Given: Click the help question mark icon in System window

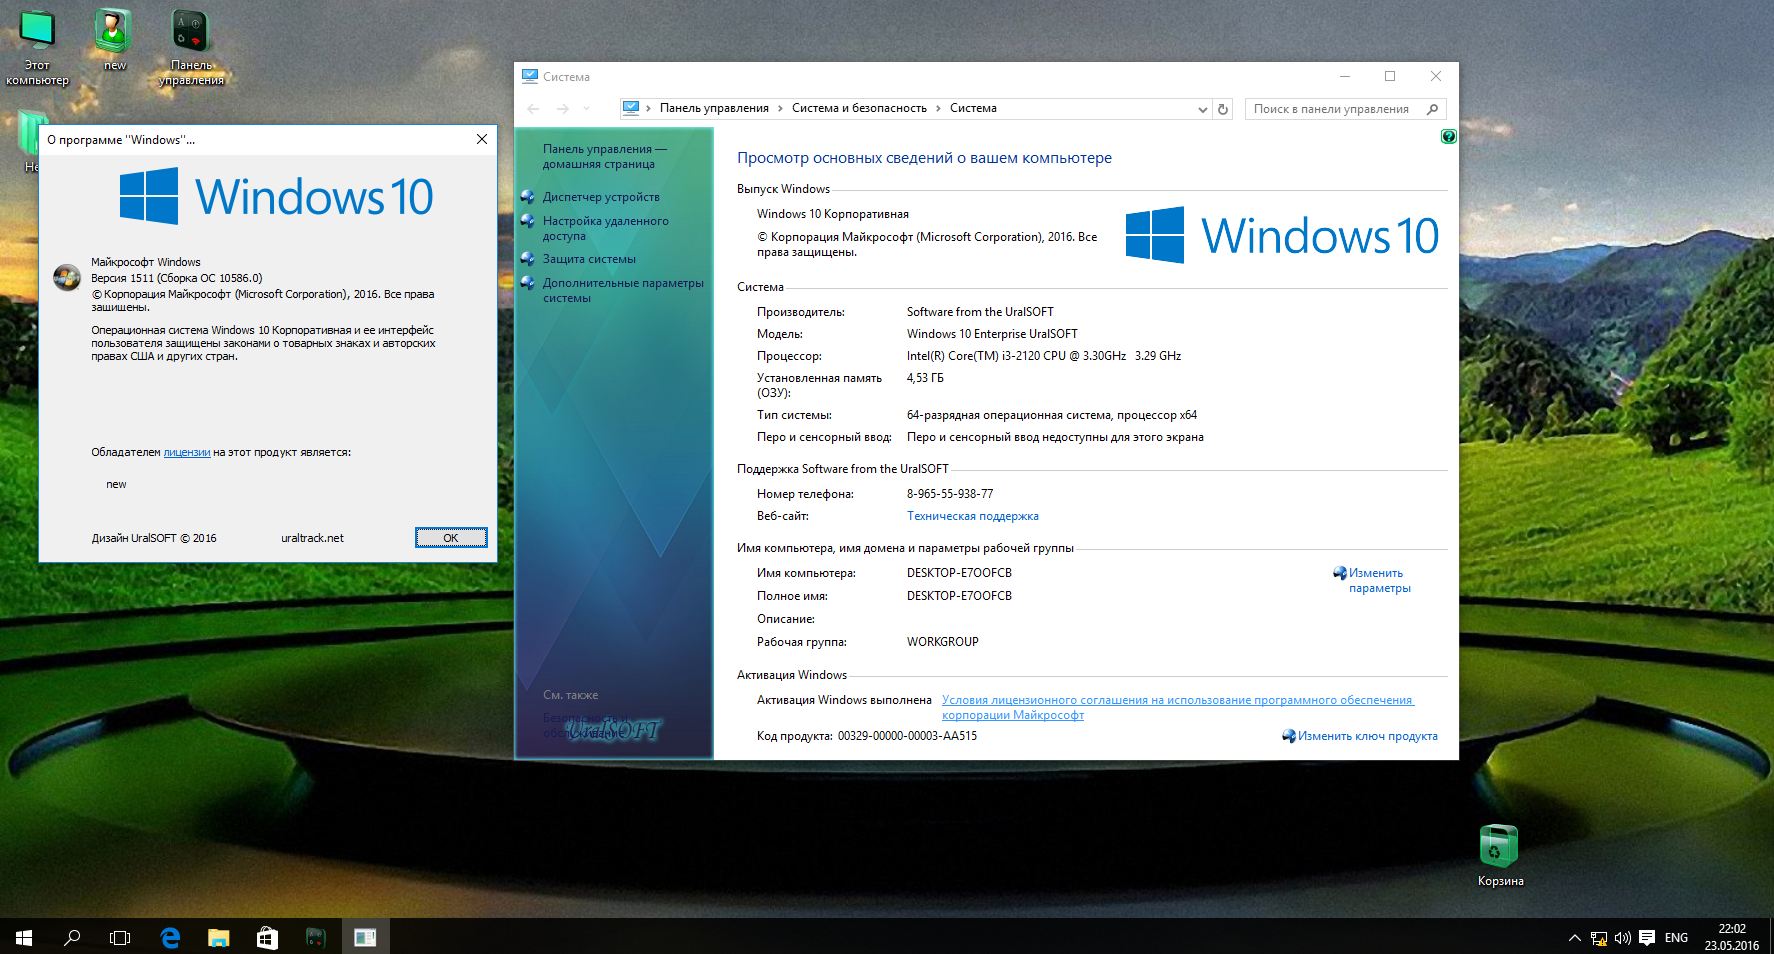Looking at the screenshot, I should 1448,136.
